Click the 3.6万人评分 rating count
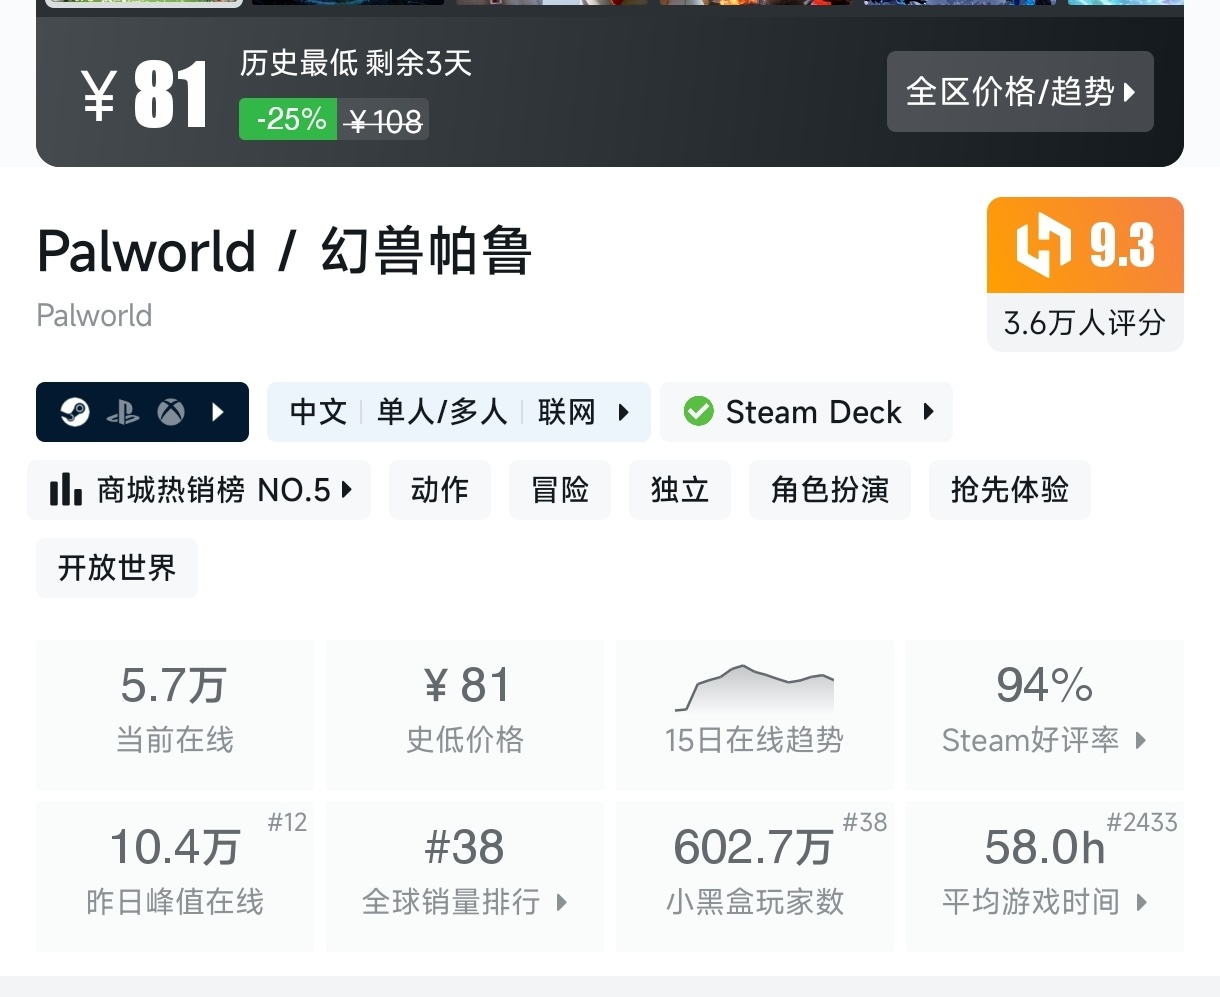The width and height of the screenshot is (1220, 997). coord(1085,323)
